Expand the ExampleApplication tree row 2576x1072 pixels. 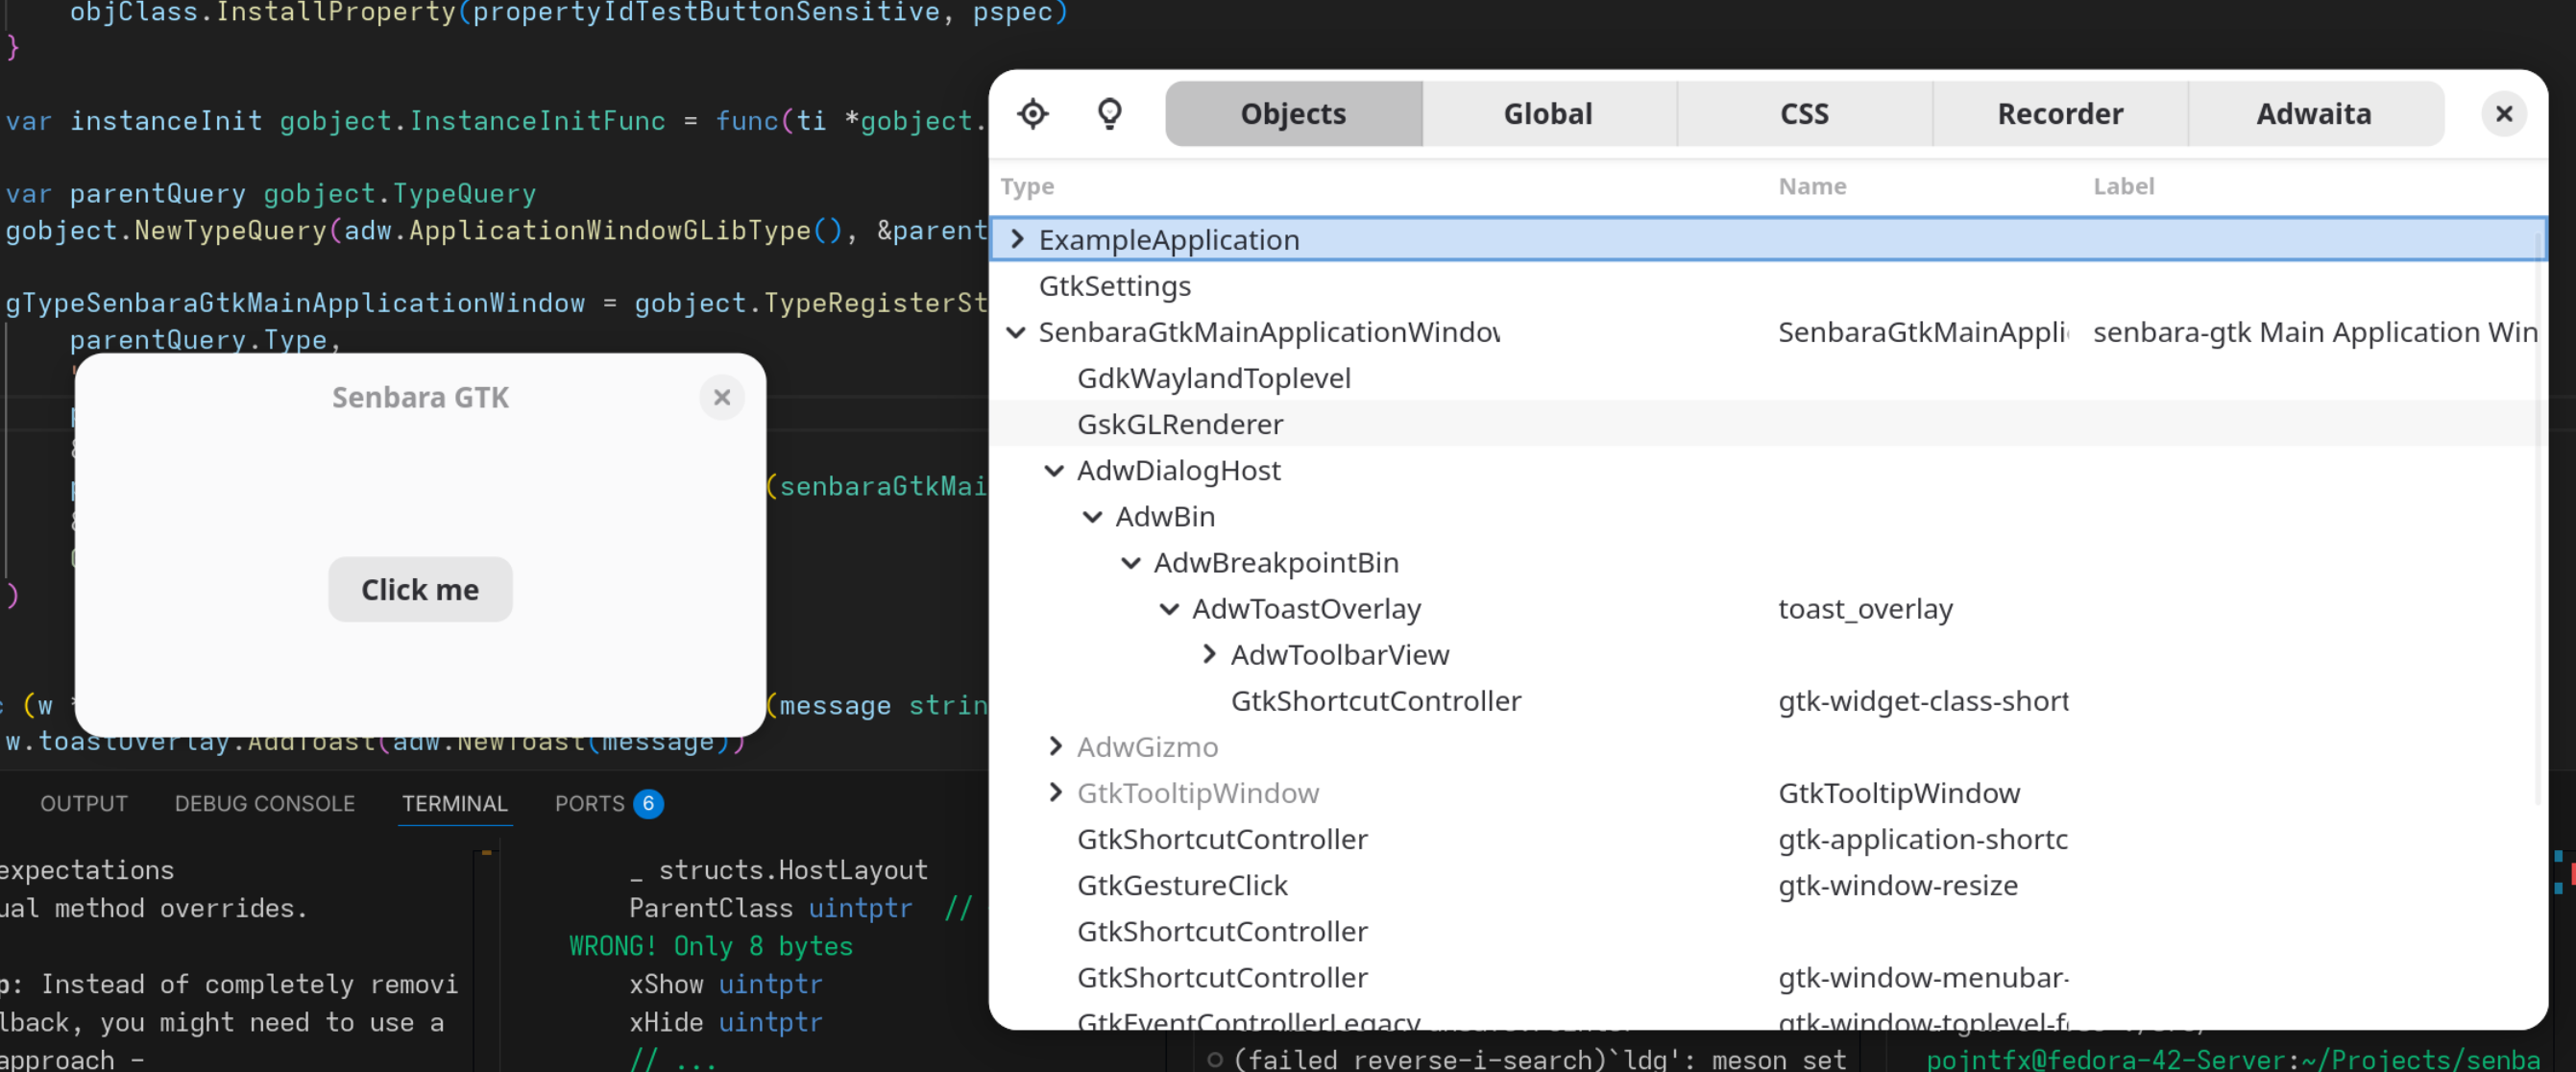pyautogui.click(x=1017, y=239)
